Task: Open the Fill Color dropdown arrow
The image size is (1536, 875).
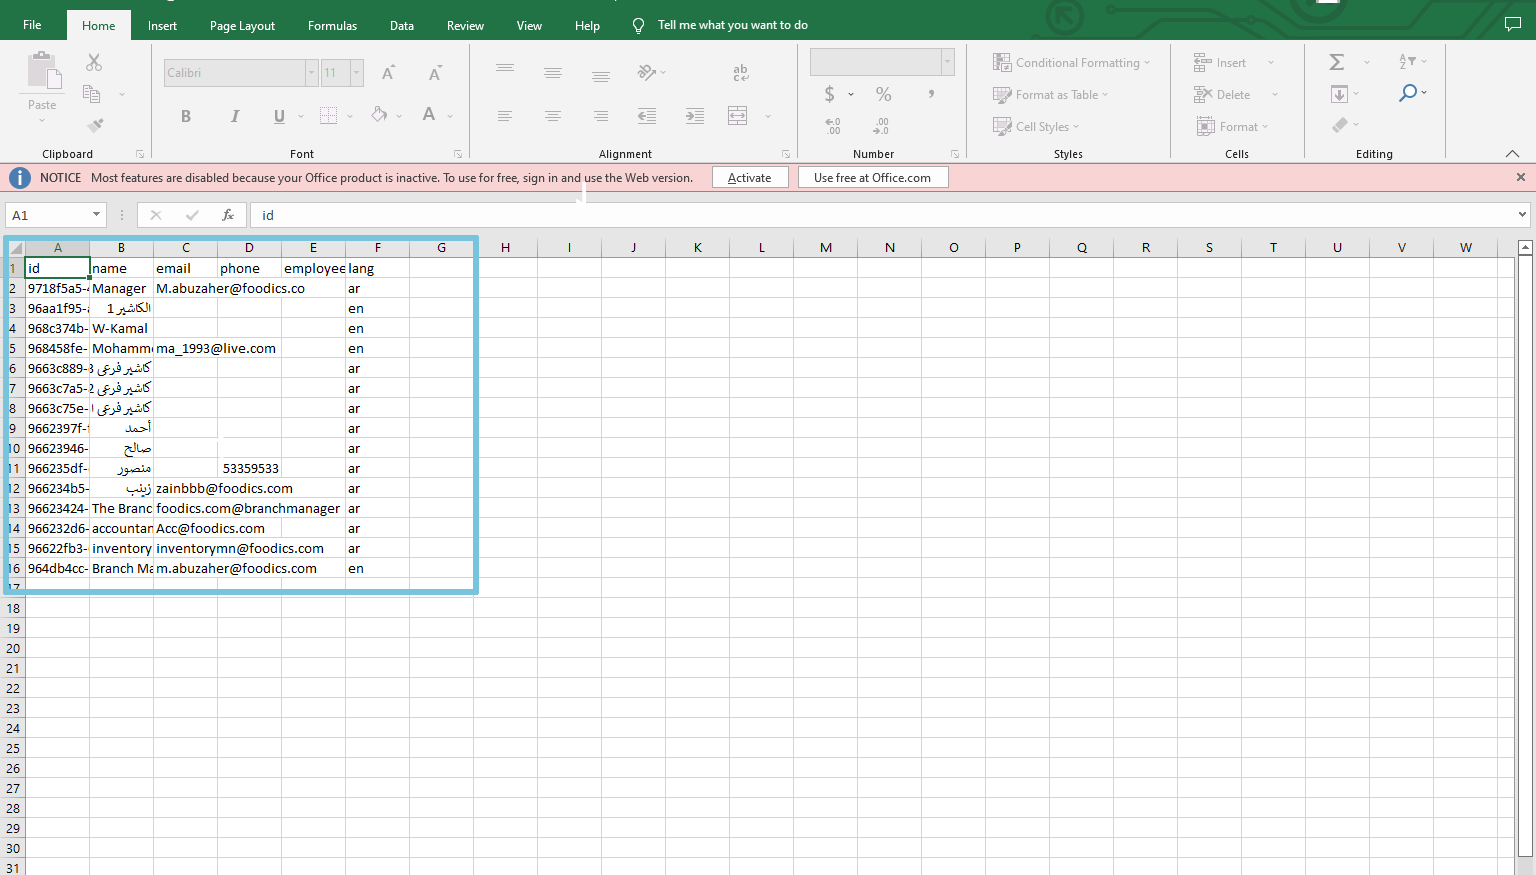Action: (x=399, y=115)
